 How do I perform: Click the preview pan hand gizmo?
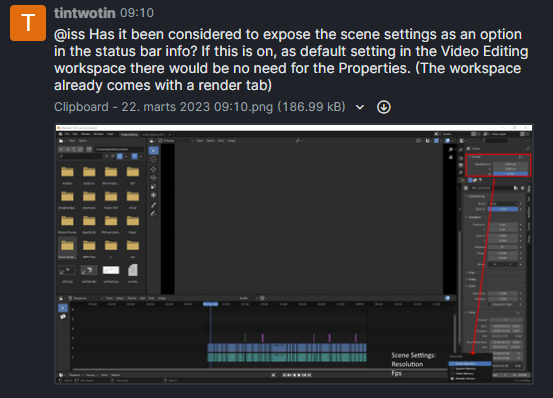pos(451,157)
